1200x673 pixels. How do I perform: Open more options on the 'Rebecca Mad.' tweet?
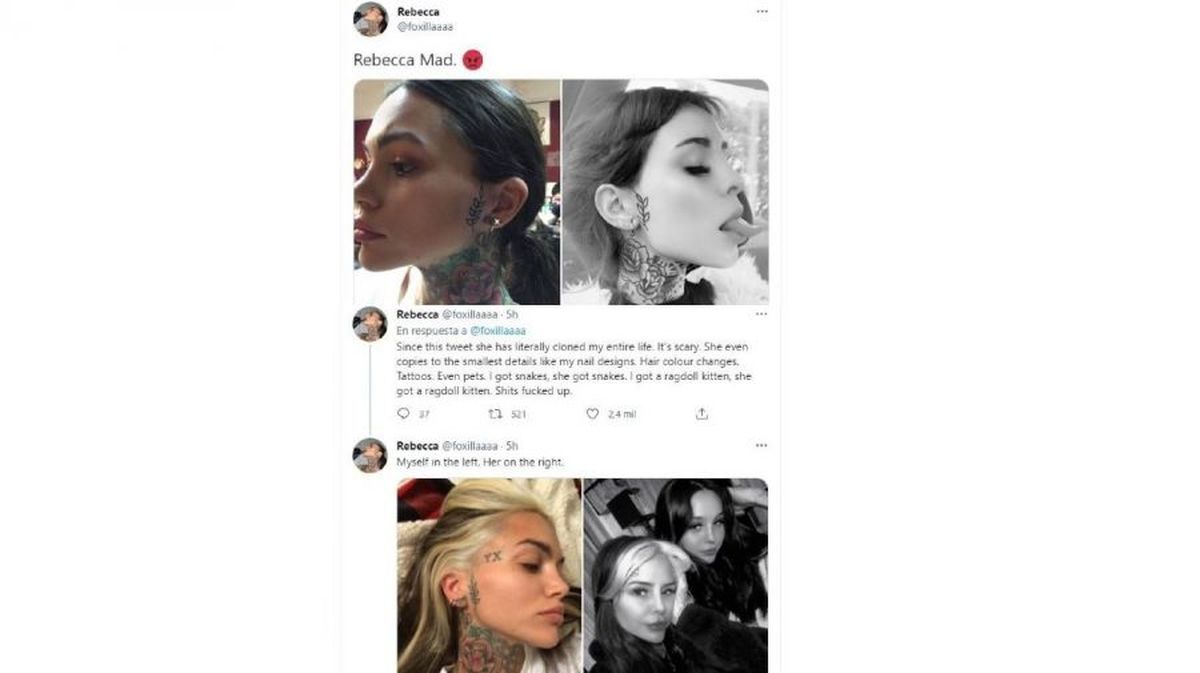pyautogui.click(x=762, y=11)
